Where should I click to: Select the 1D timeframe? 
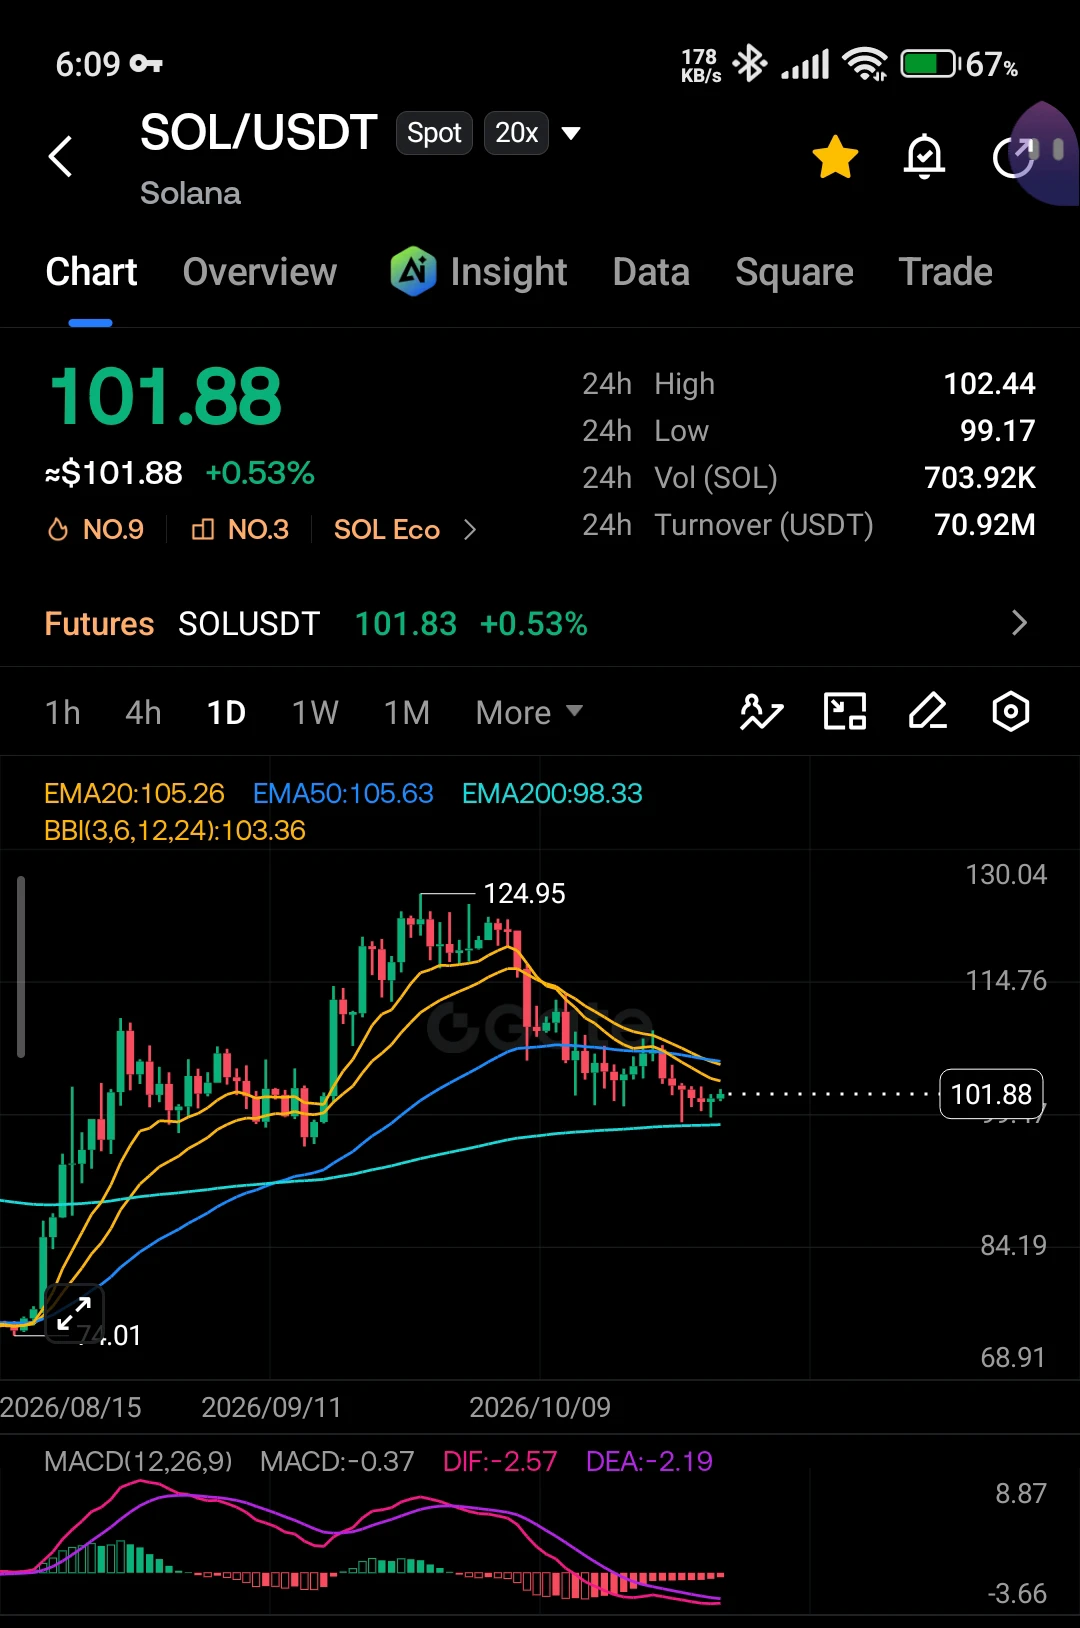(x=226, y=712)
